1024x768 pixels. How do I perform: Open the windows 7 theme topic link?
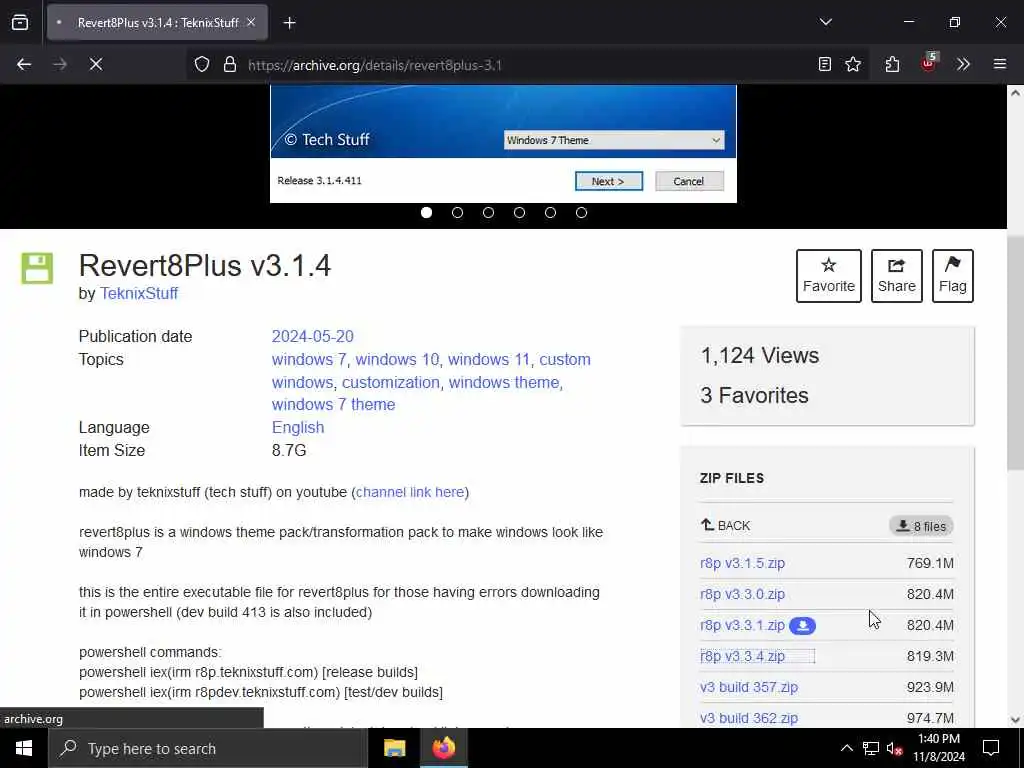(333, 404)
